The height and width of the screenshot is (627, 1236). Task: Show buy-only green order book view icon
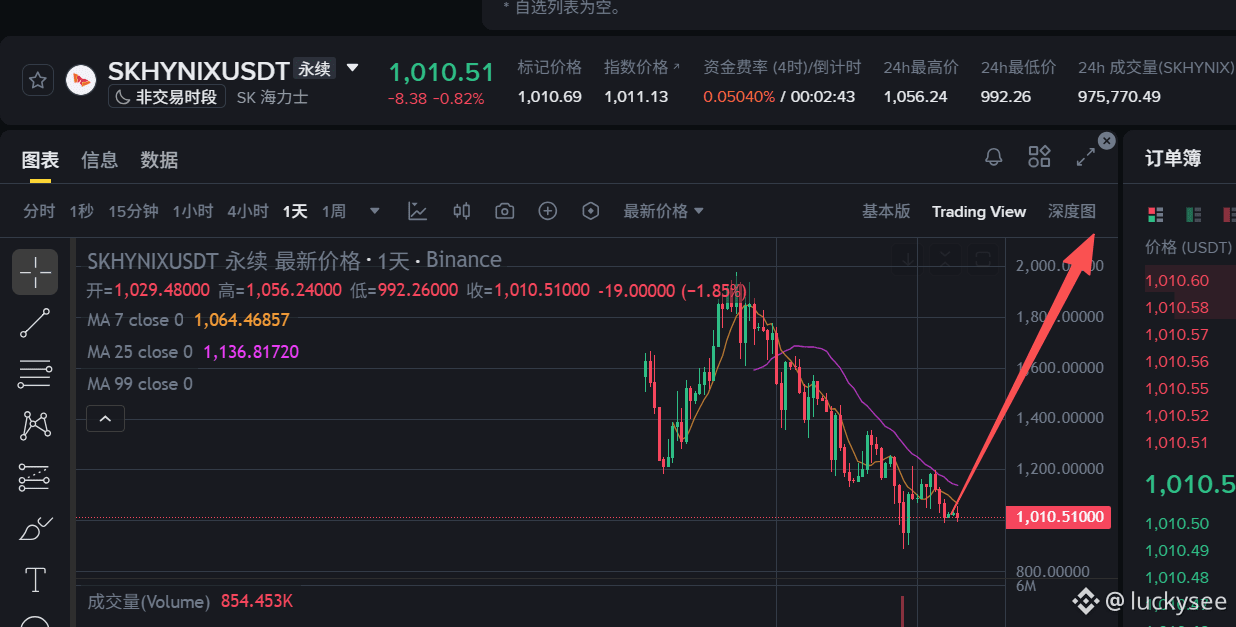pyautogui.click(x=1193, y=213)
